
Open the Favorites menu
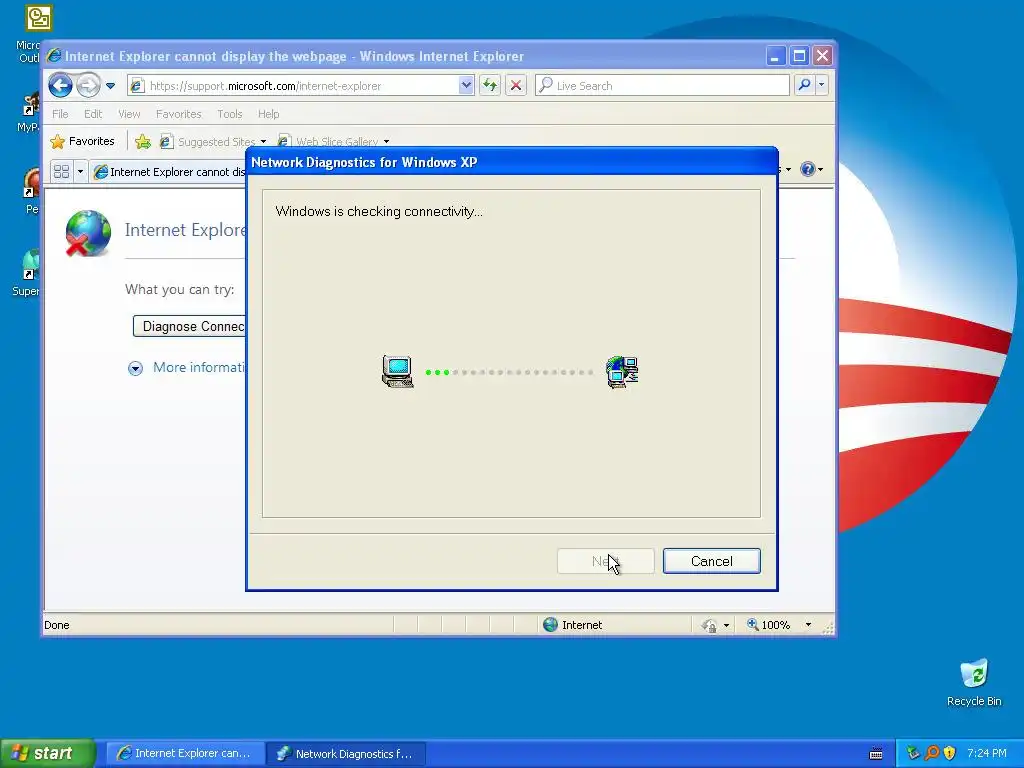[x=178, y=114]
